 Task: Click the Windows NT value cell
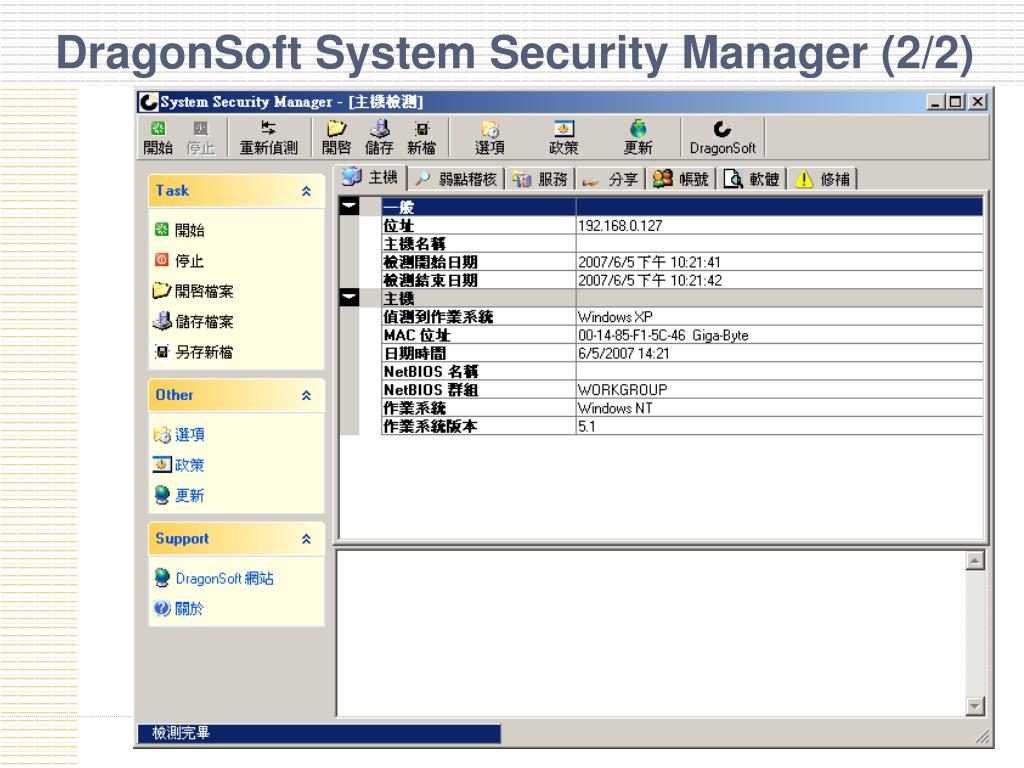point(779,408)
